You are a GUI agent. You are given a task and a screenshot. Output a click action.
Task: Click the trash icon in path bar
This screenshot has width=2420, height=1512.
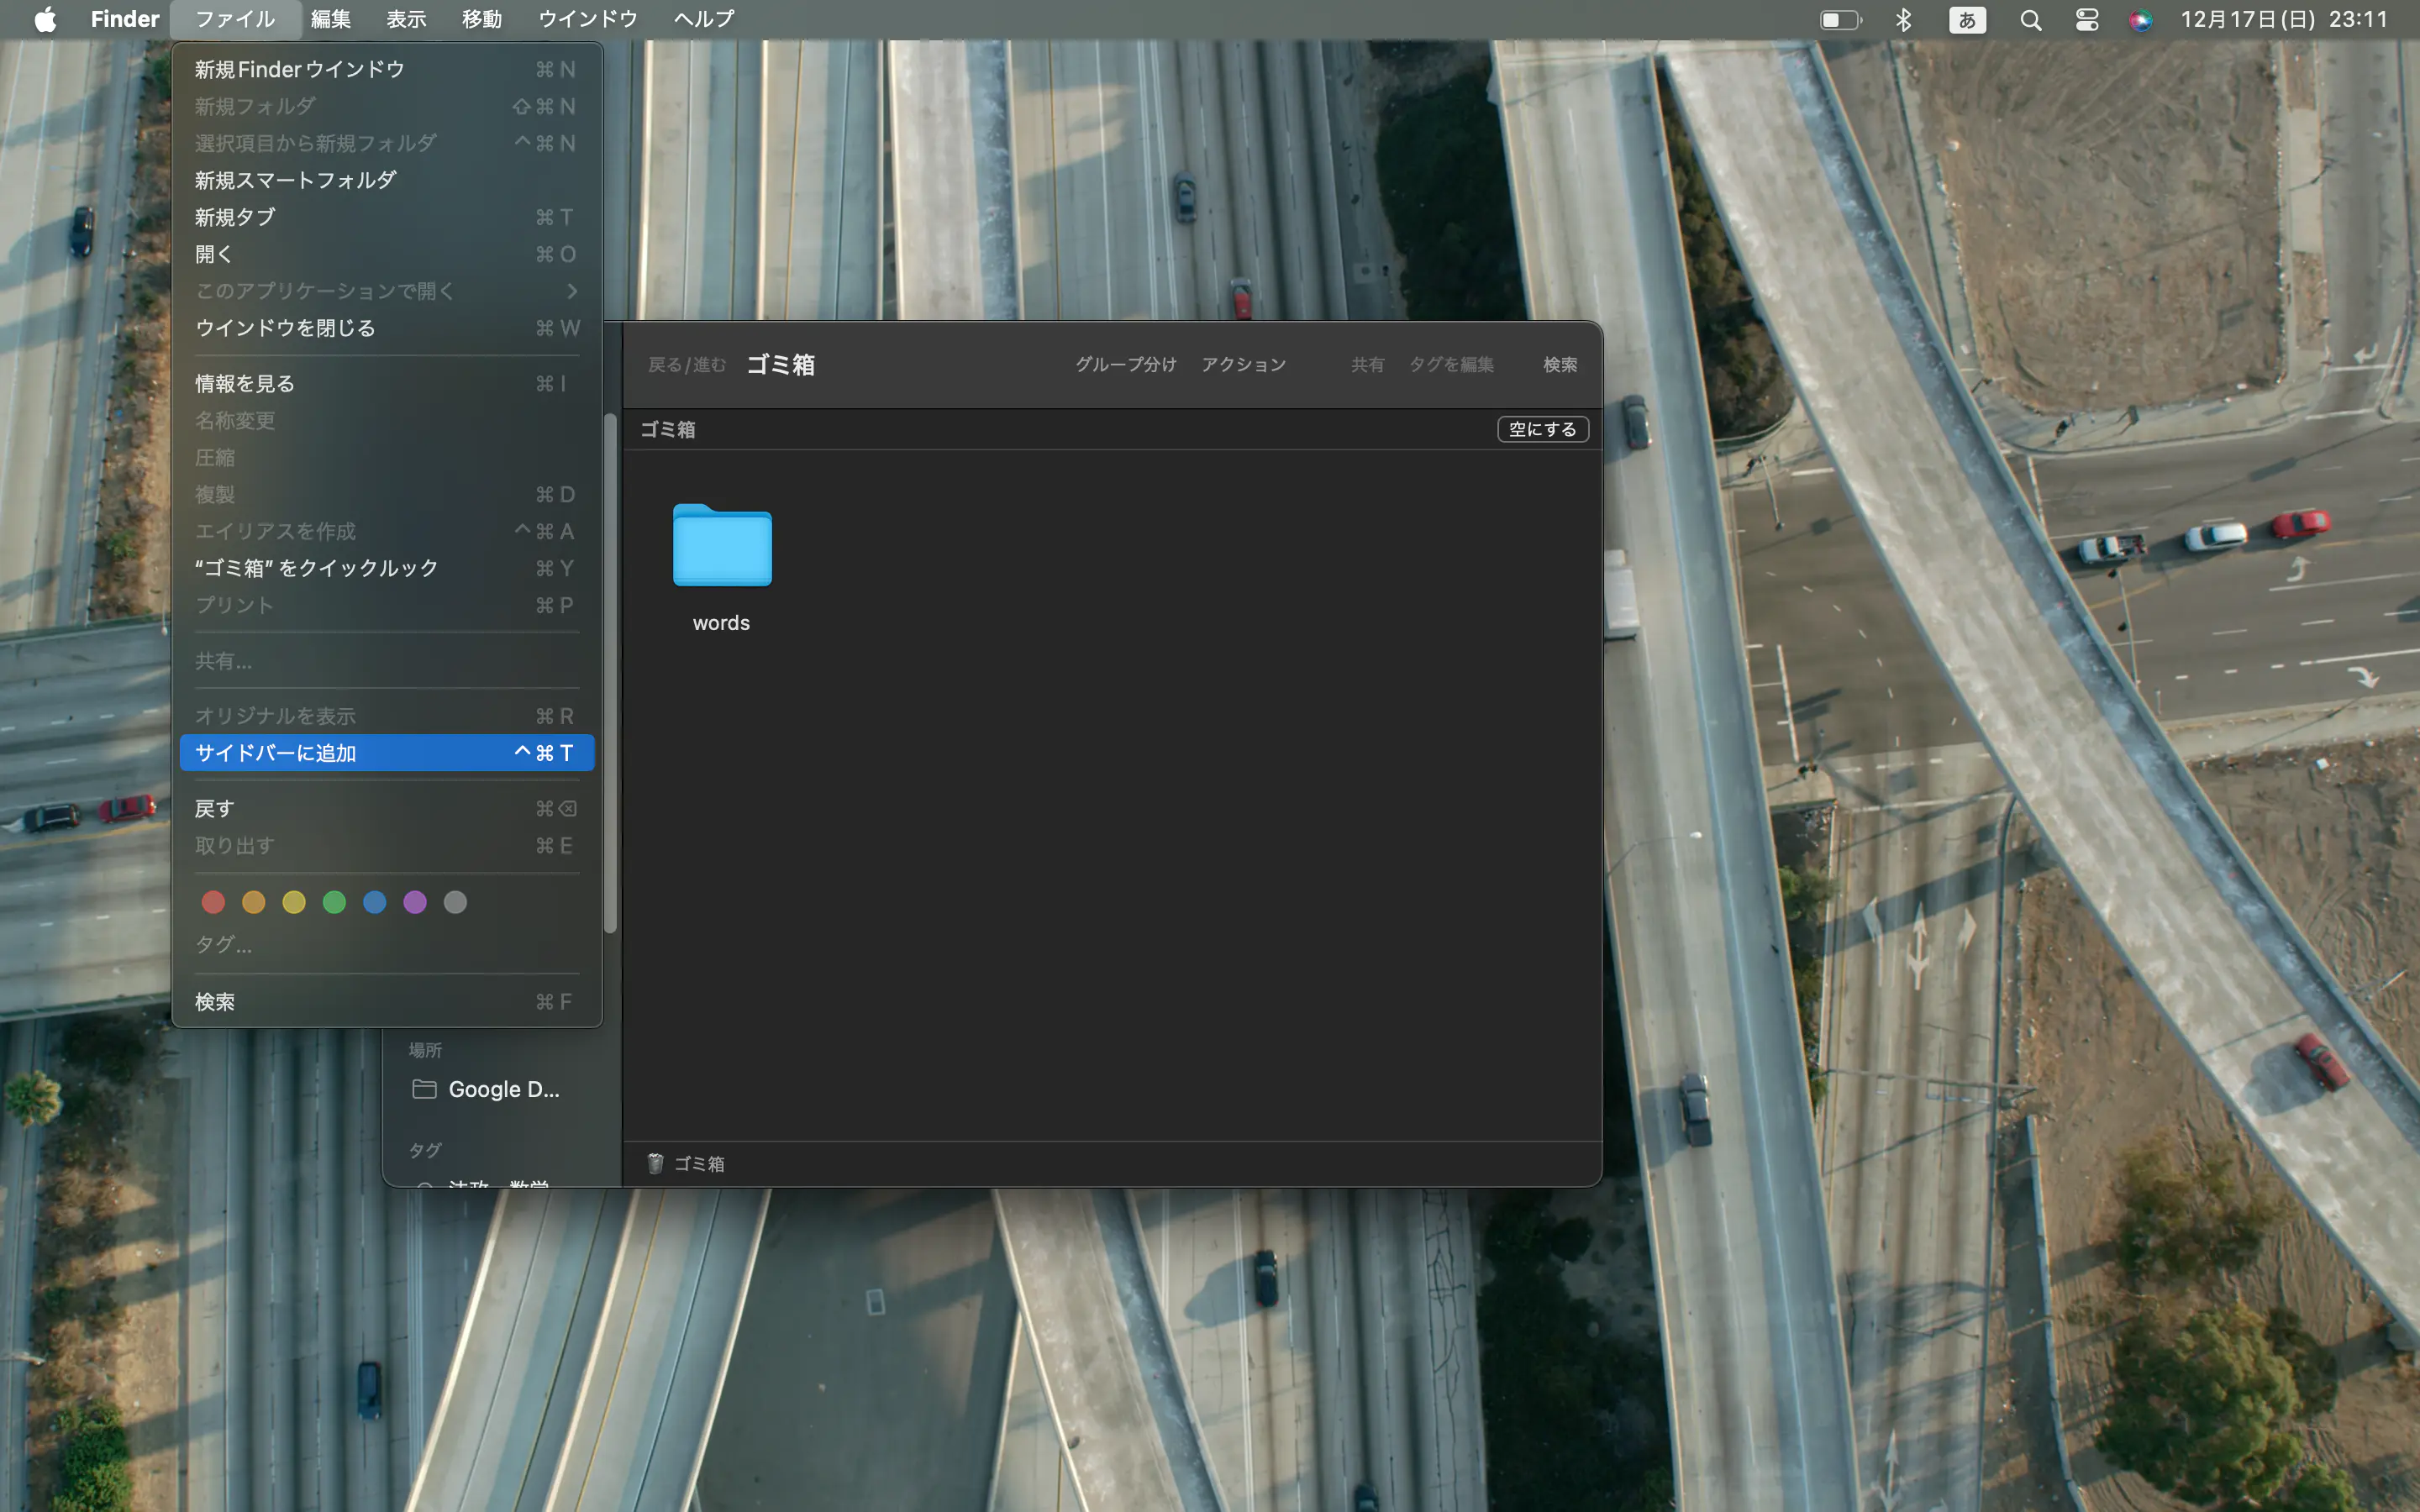(656, 1163)
